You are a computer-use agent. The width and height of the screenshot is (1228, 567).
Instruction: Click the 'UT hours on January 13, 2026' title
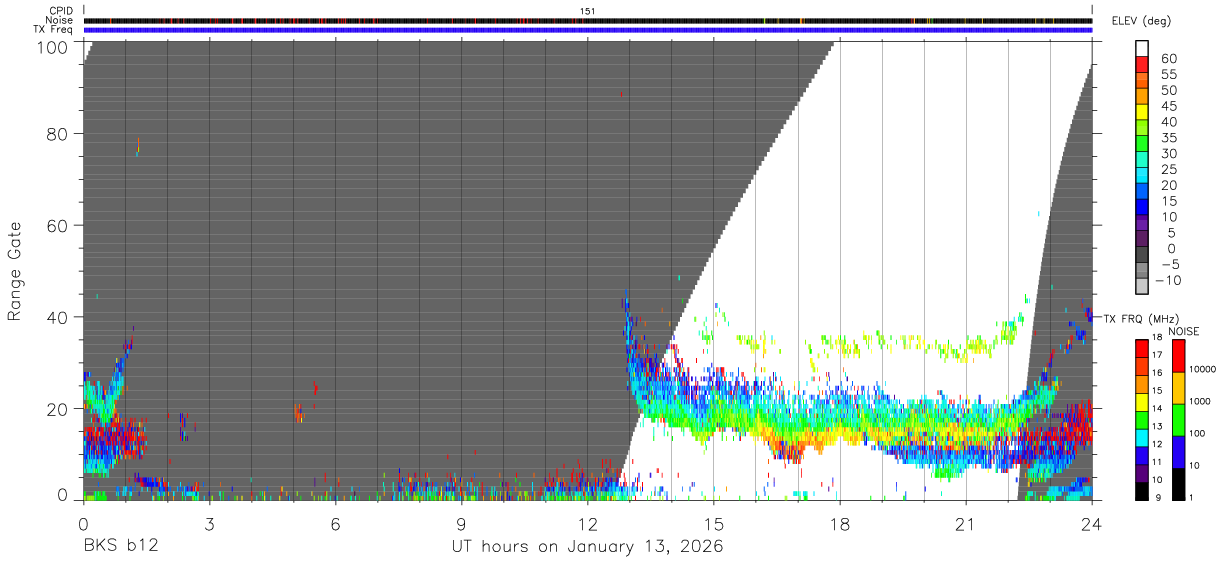586,547
